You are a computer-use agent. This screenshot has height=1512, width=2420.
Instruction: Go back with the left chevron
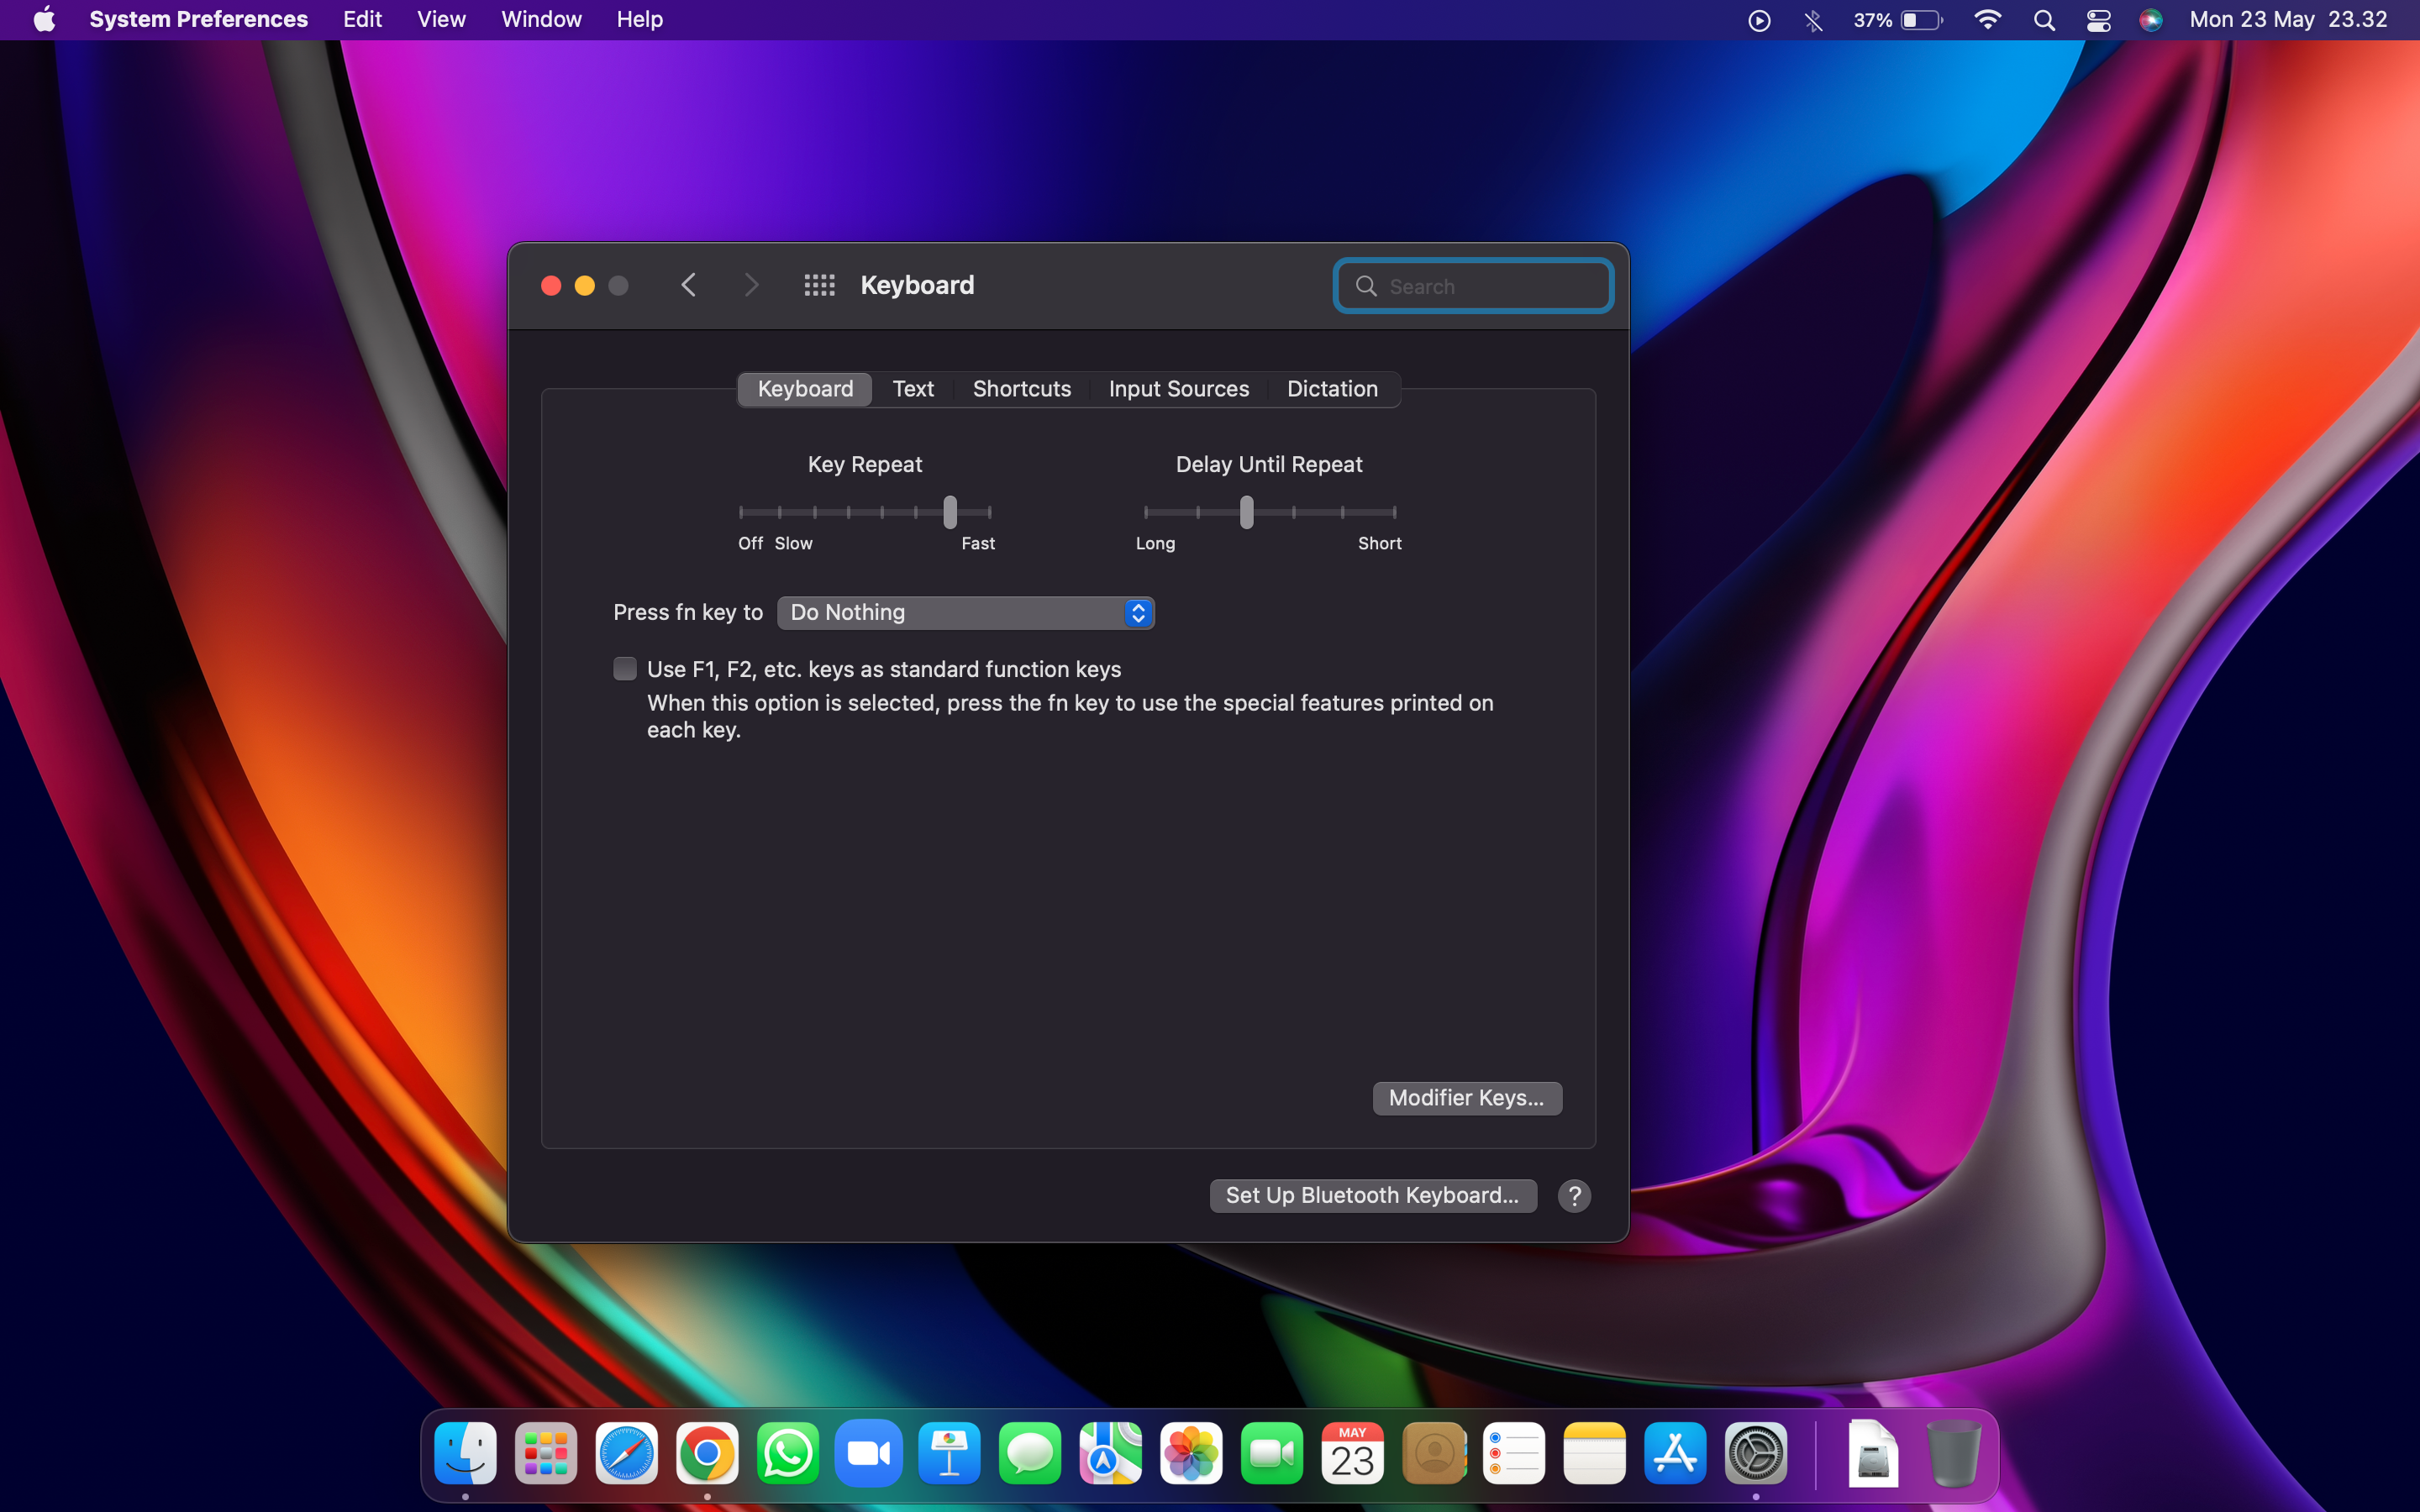688,286
